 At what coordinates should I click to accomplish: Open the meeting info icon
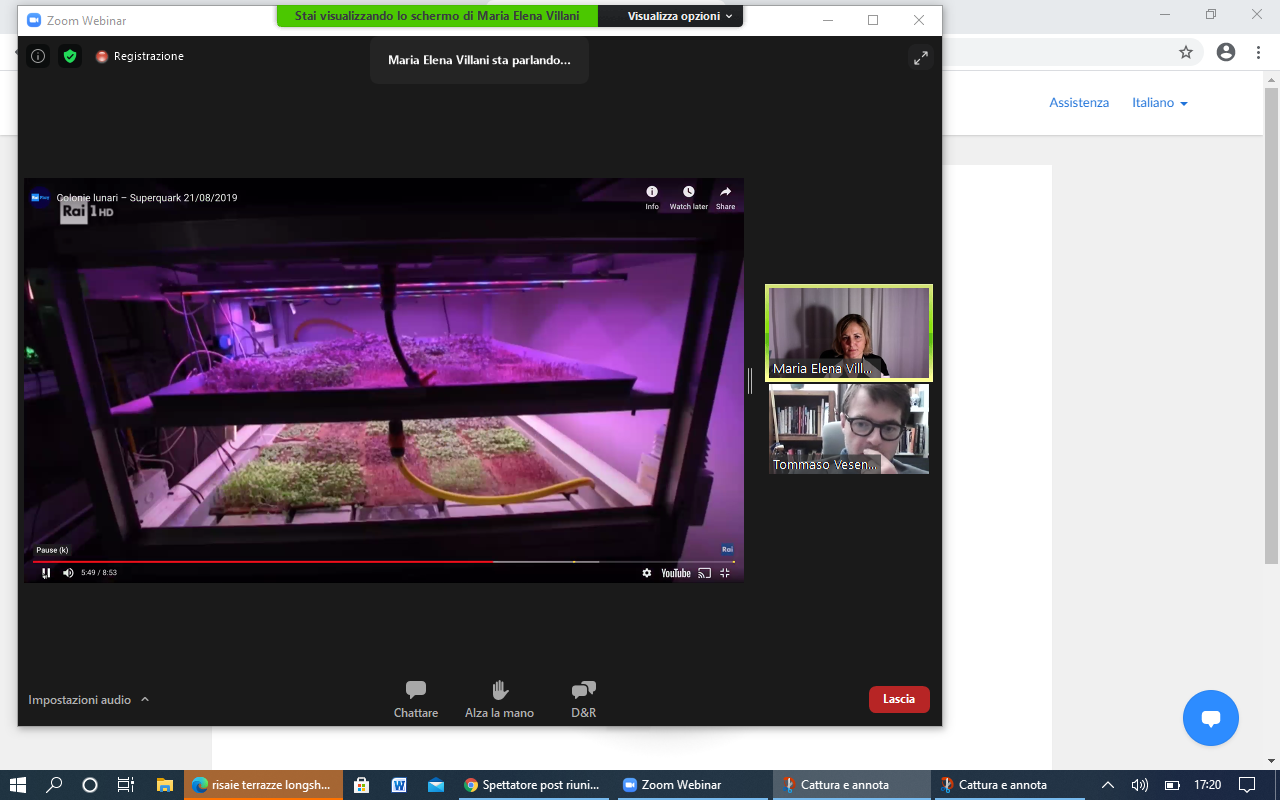pyautogui.click(x=38, y=56)
